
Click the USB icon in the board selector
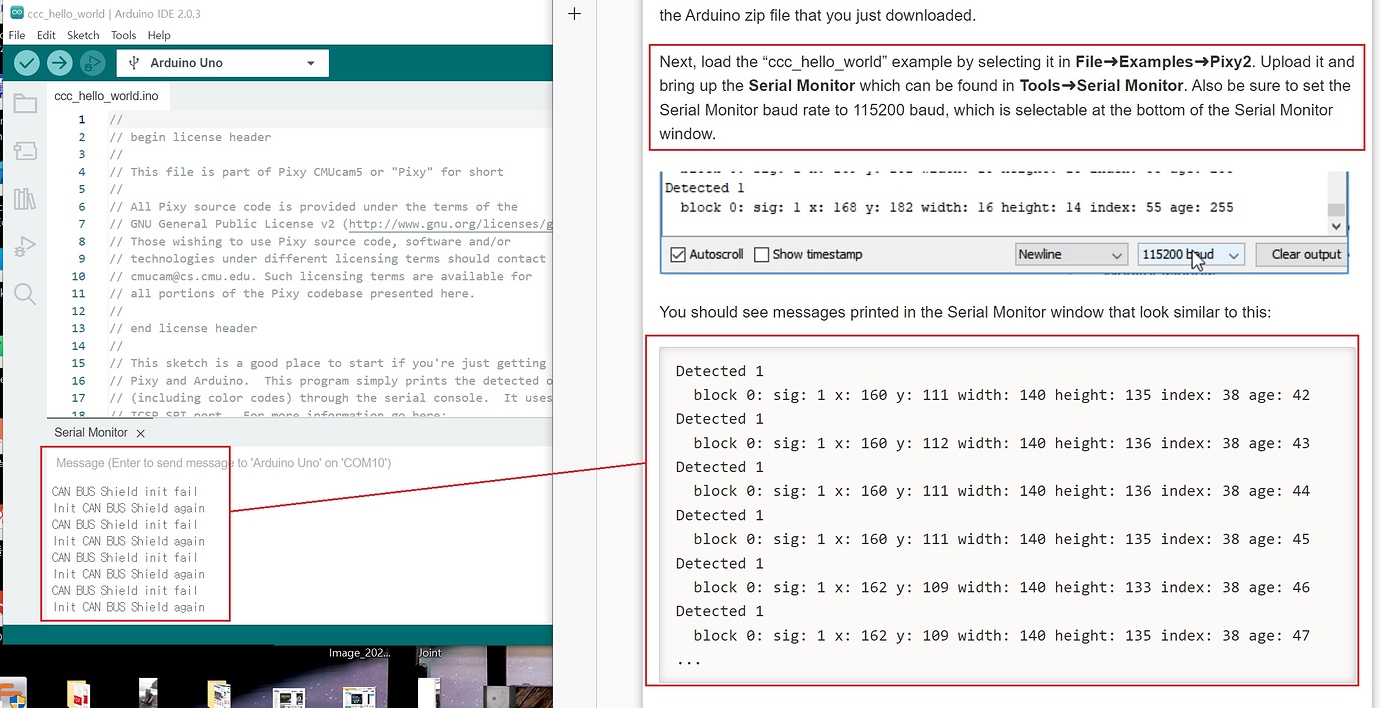pos(133,62)
